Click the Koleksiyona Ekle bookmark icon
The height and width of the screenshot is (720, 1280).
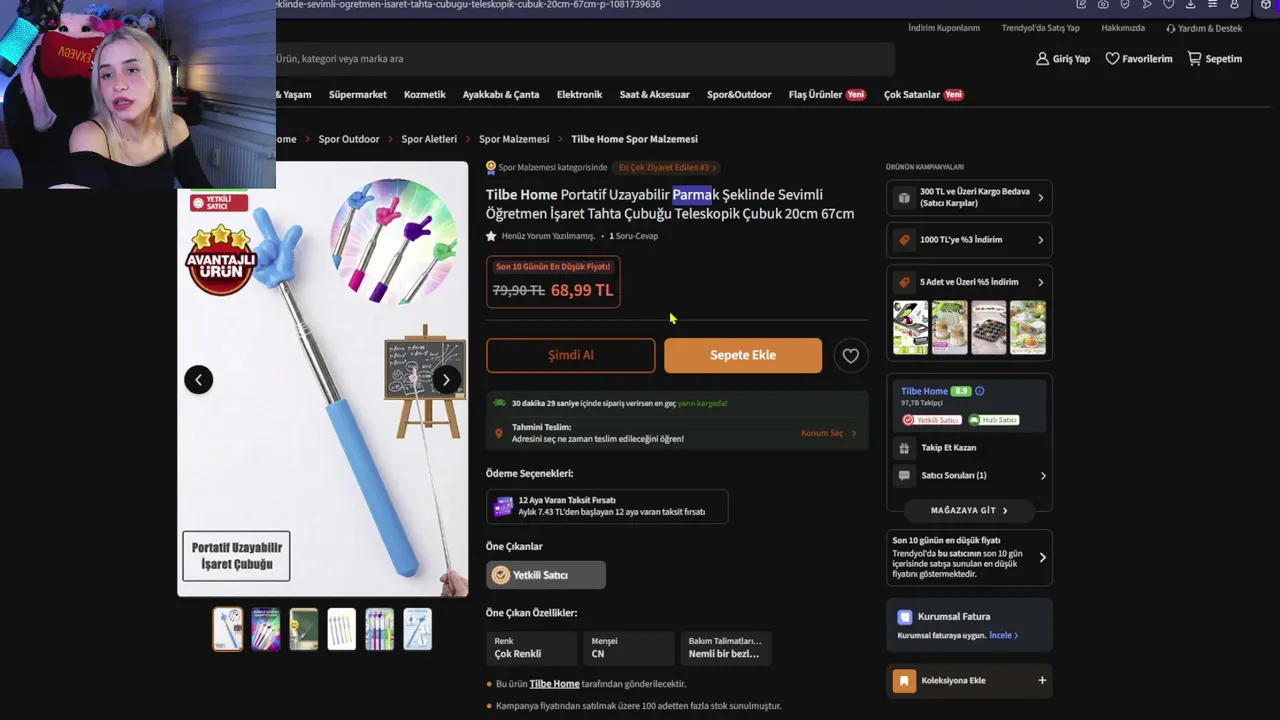904,681
